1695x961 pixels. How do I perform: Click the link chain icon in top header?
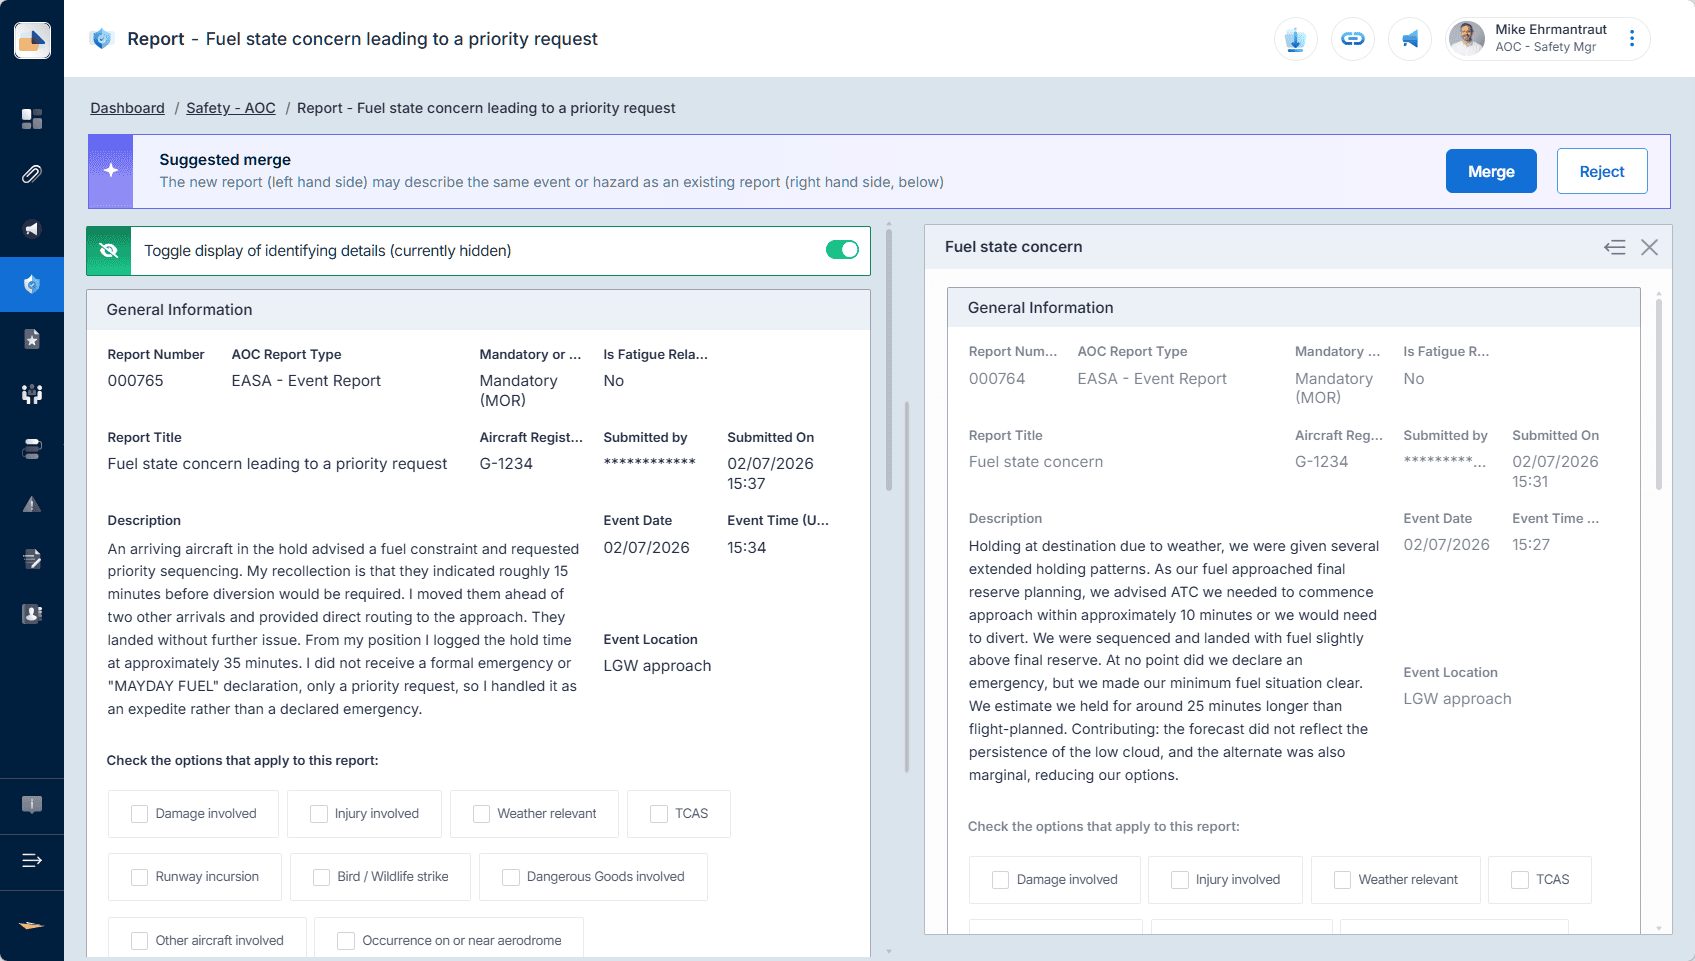[1353, 39]
